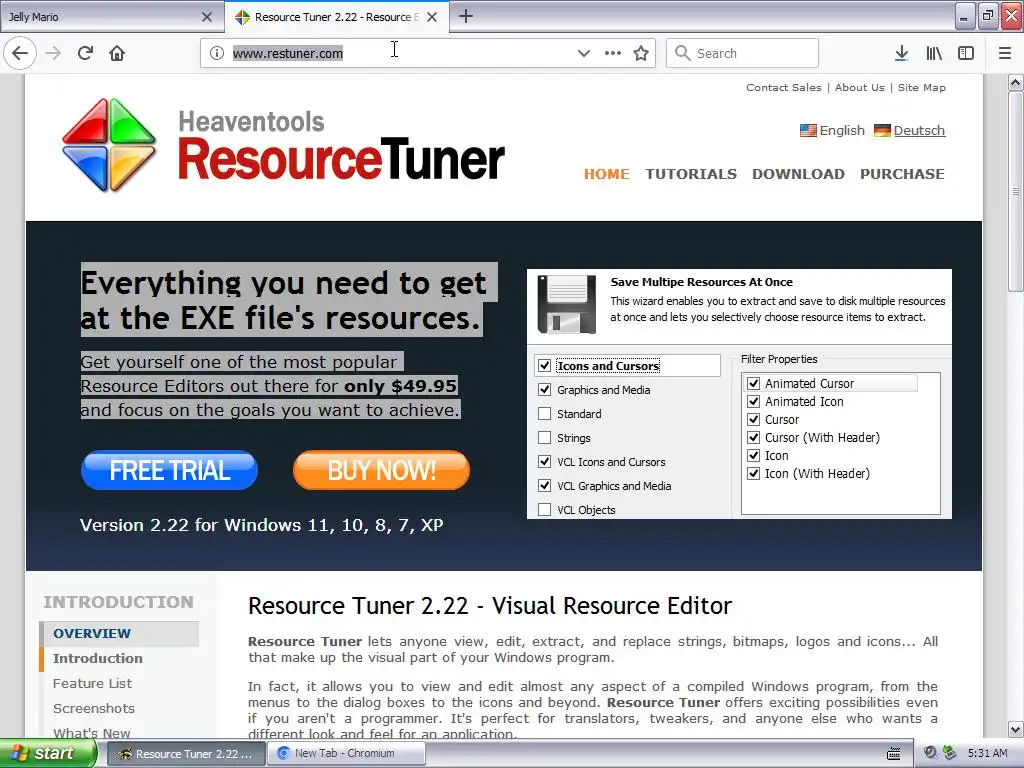Click the page vertical scrollbar thumb
This screenshot has height=768, width=1024.
point(1016,191)
